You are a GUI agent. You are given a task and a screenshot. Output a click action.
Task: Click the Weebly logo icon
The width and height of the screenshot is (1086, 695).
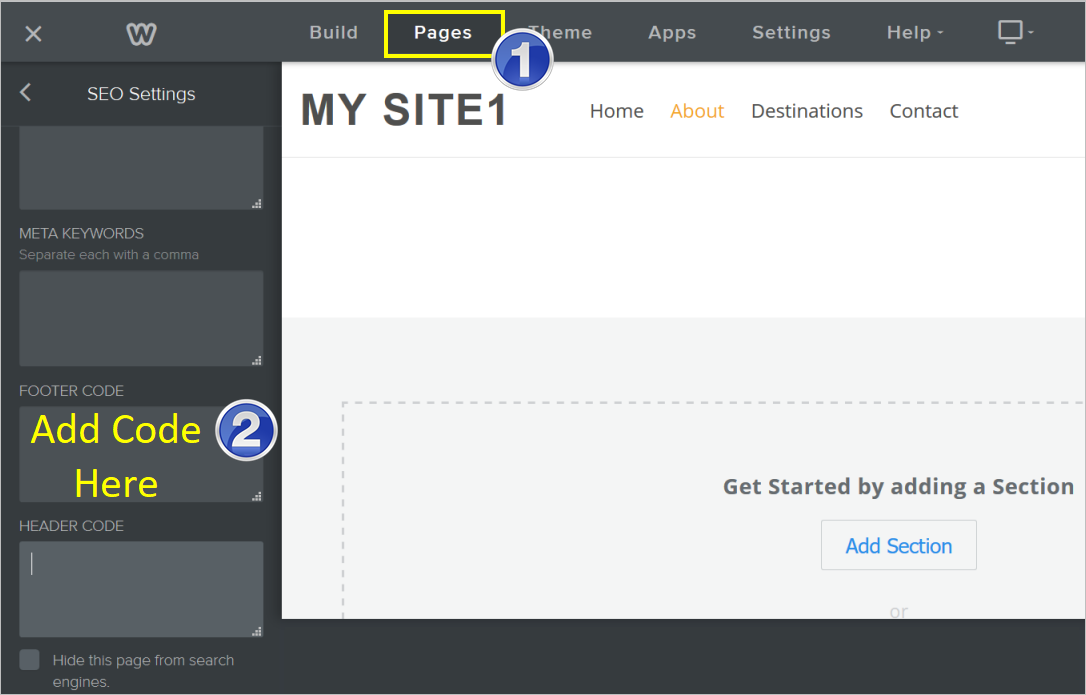point(141,34)
